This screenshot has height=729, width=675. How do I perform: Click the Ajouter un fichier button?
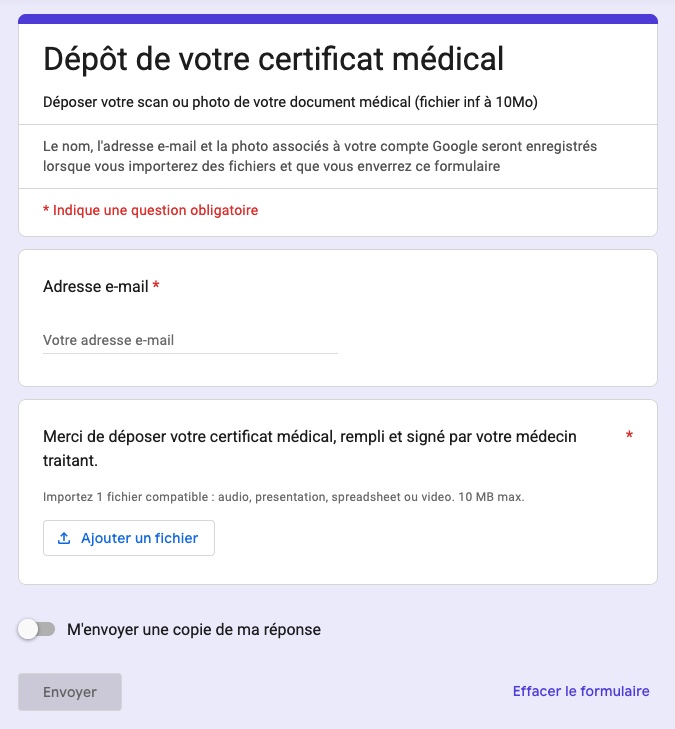[x=129, y=538]
